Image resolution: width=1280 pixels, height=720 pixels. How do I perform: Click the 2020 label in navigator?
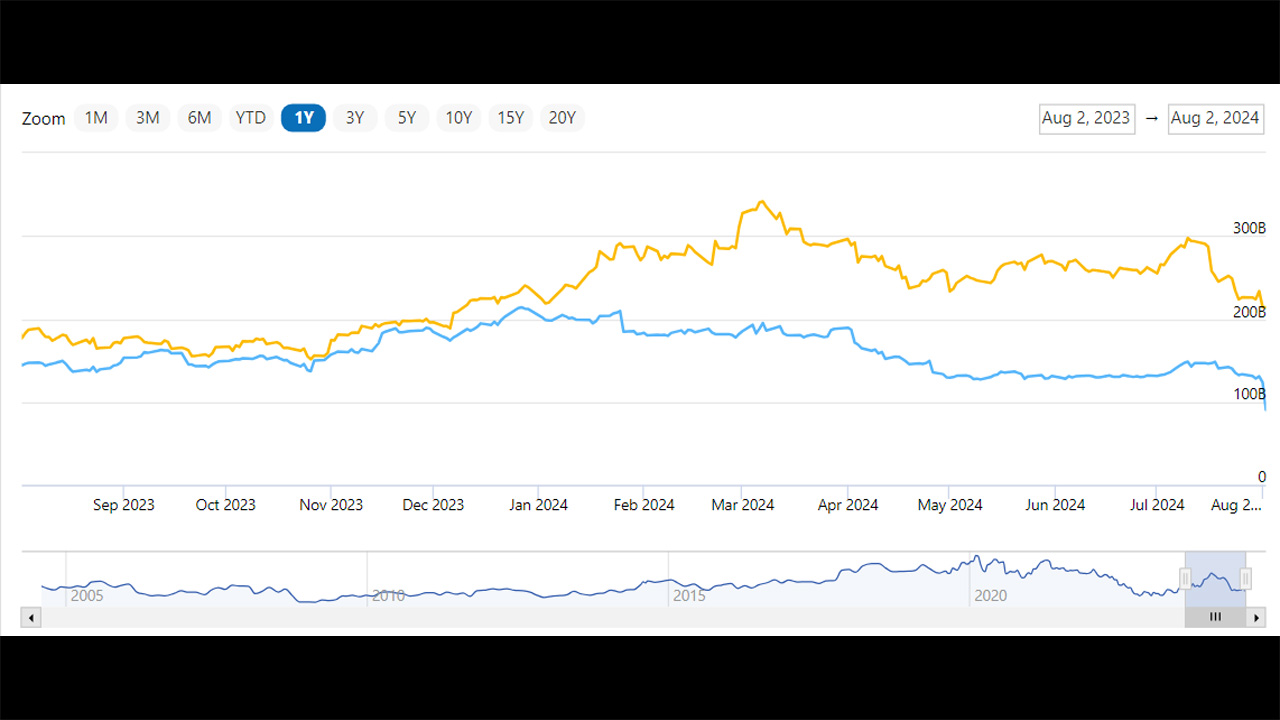pos(990,596)
